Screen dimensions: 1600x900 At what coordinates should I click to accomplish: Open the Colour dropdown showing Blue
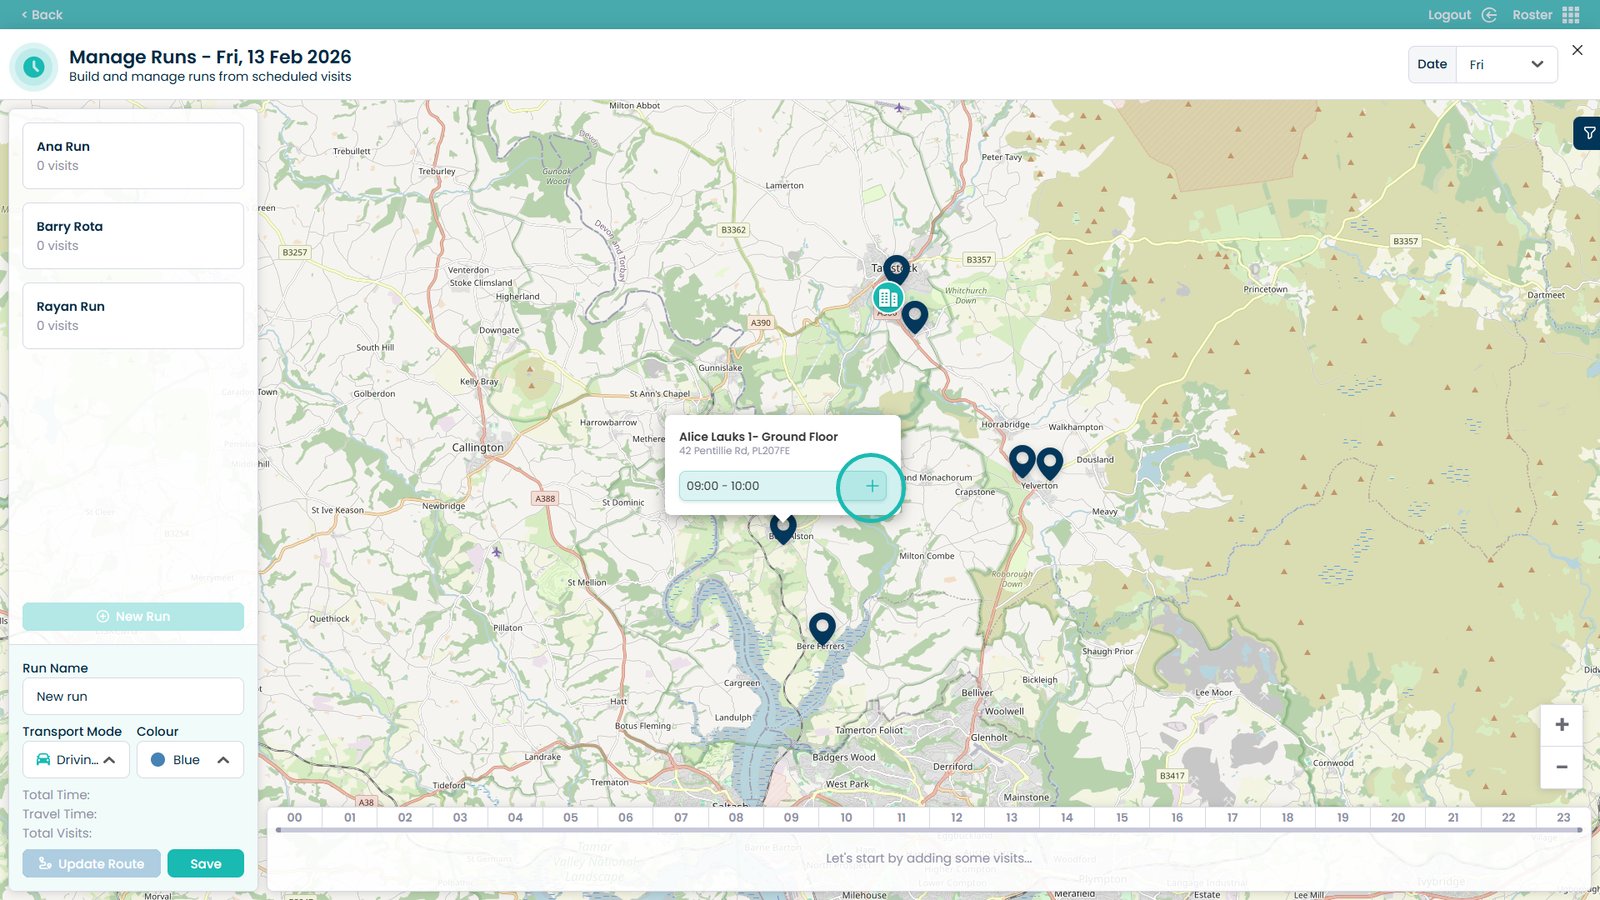pos(190,760)
